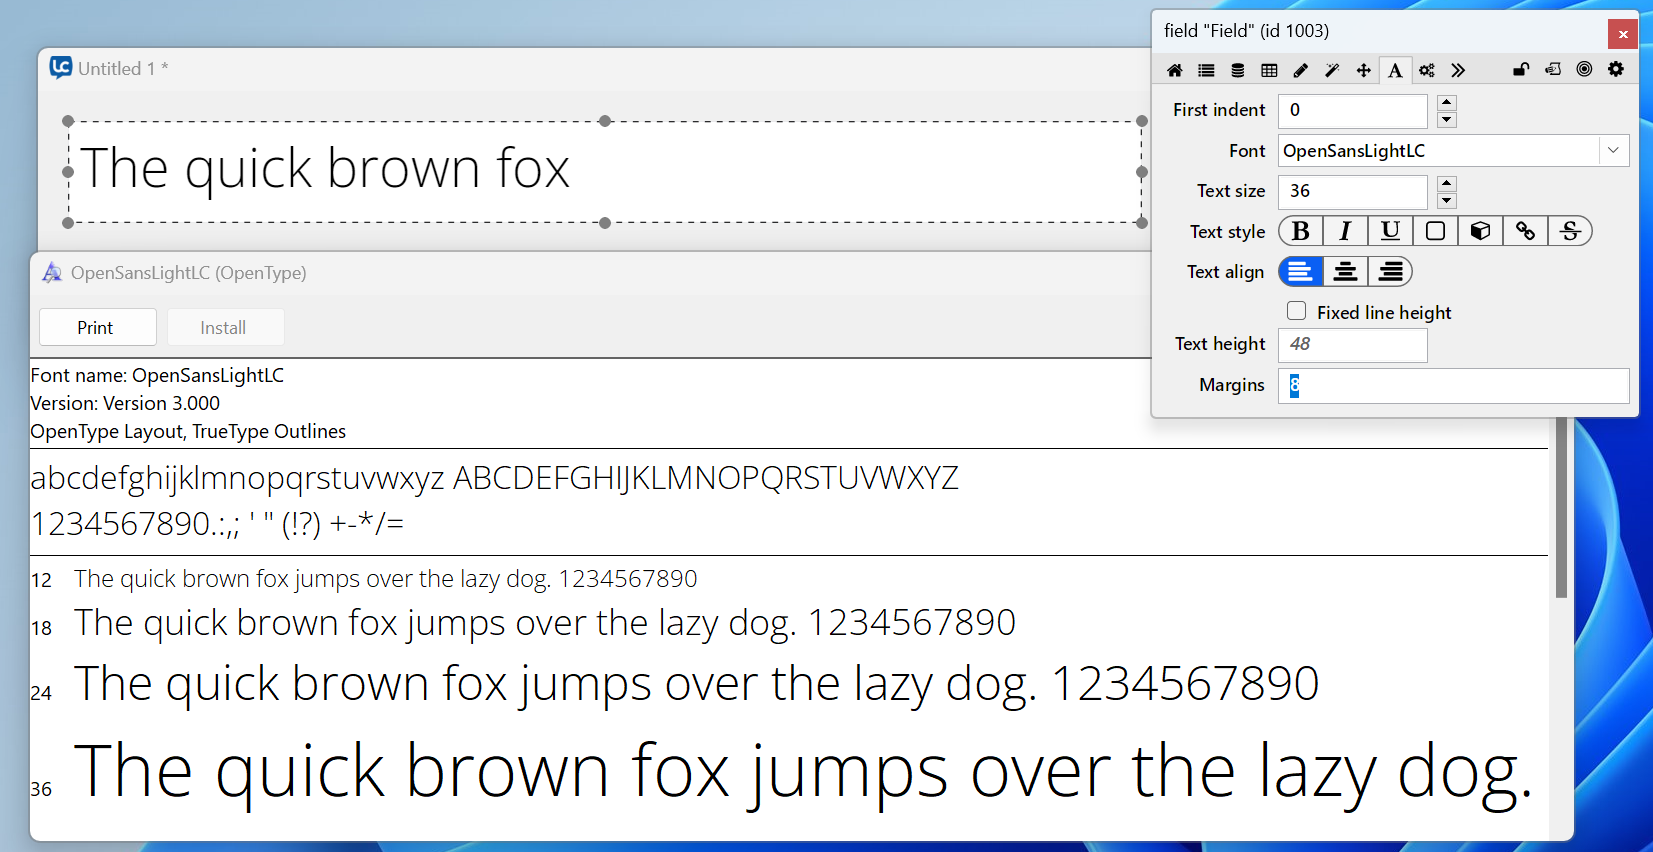Expand the Font dropdown list
Viewport: 1653px width, 852px height.
click(1613, 151)
